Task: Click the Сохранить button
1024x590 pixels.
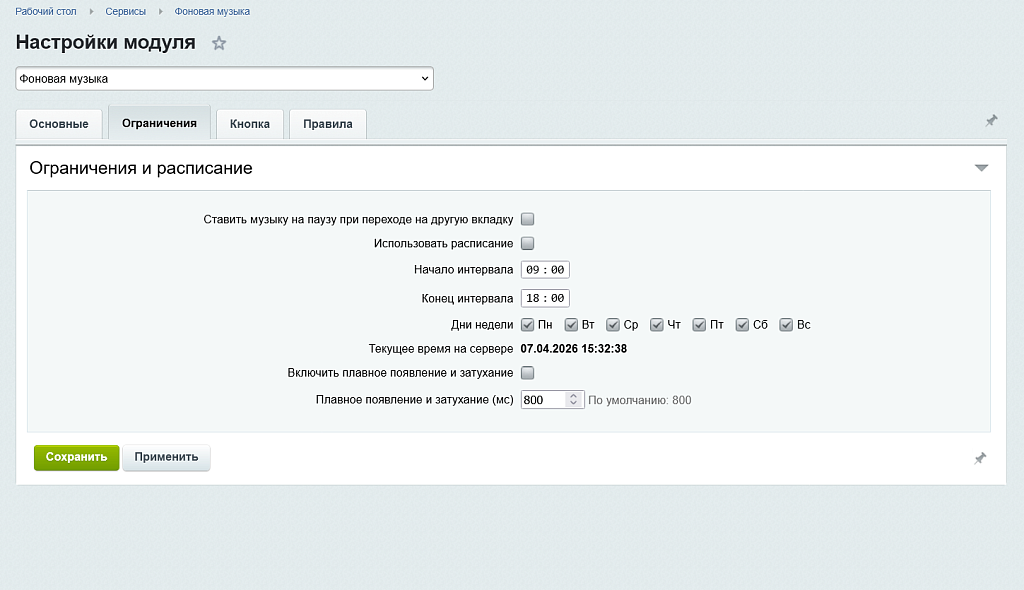Action: (76, 457)
